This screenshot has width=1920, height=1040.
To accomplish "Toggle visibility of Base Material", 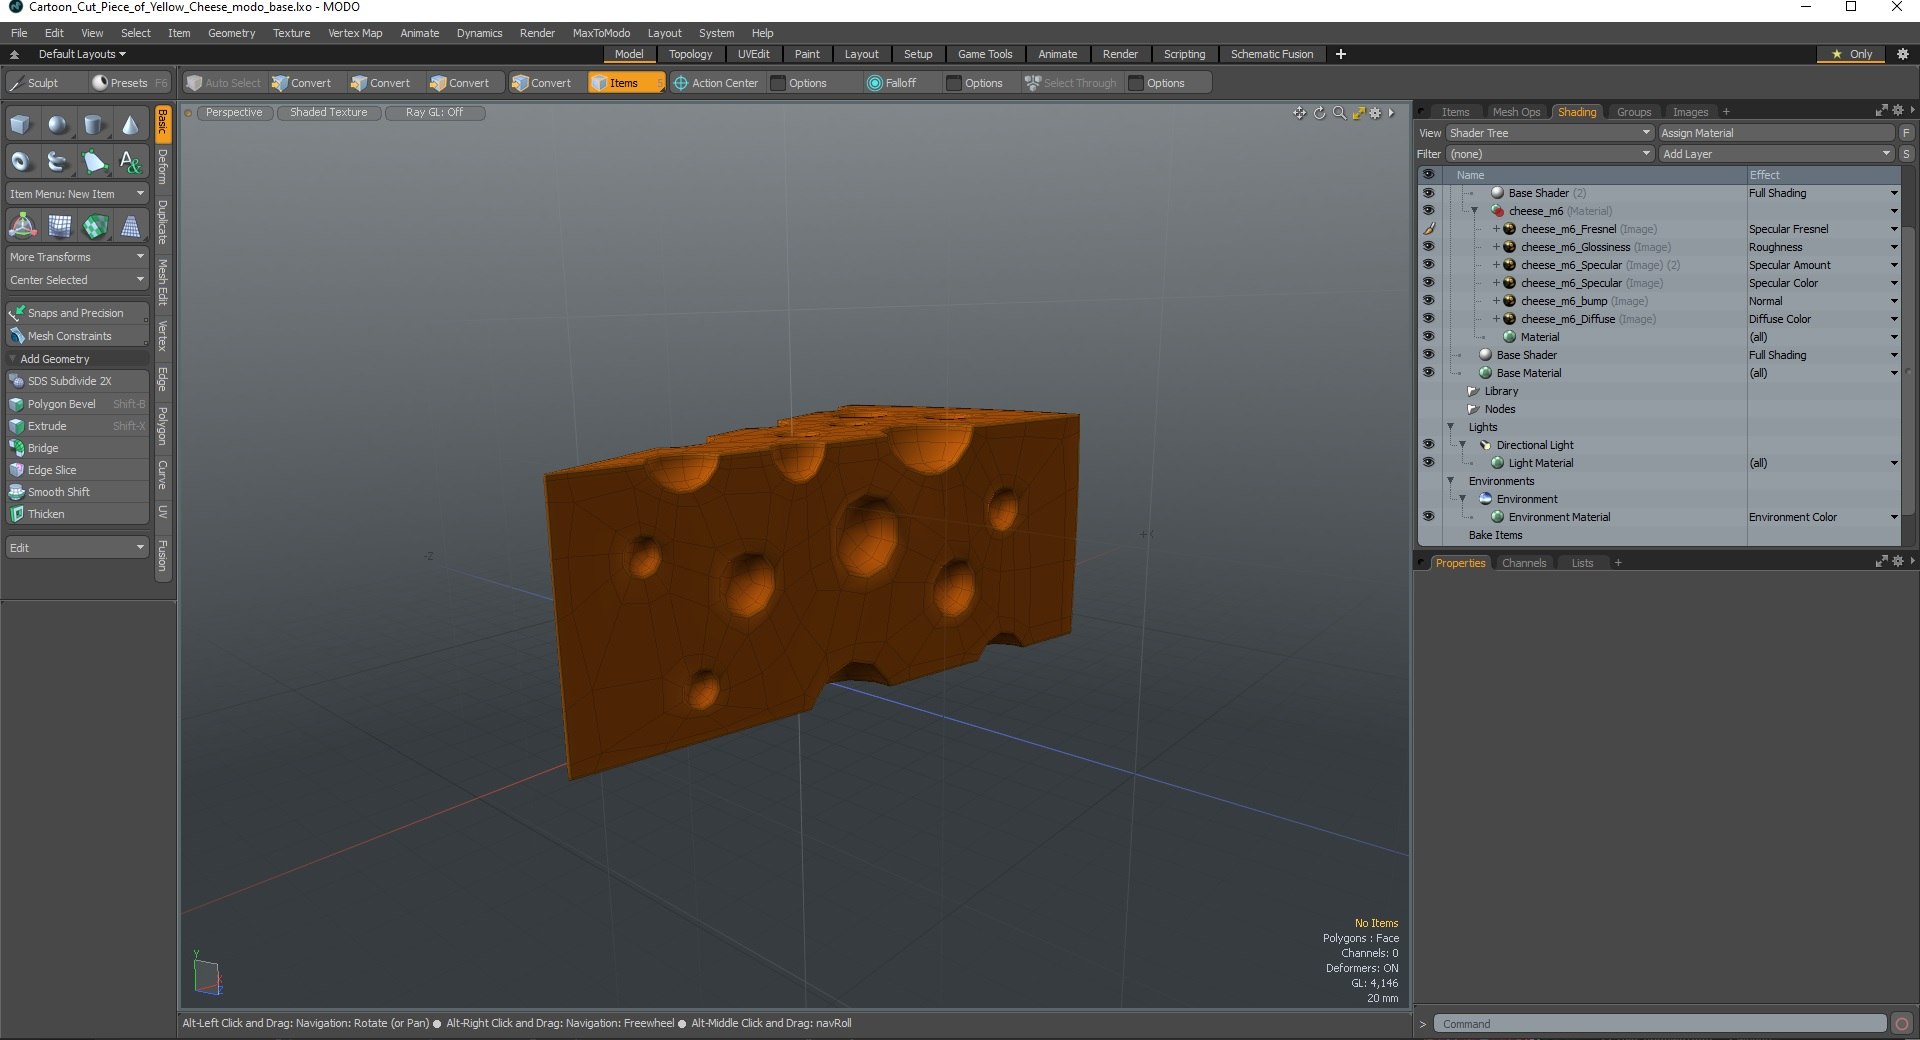I will point(1428,373).
